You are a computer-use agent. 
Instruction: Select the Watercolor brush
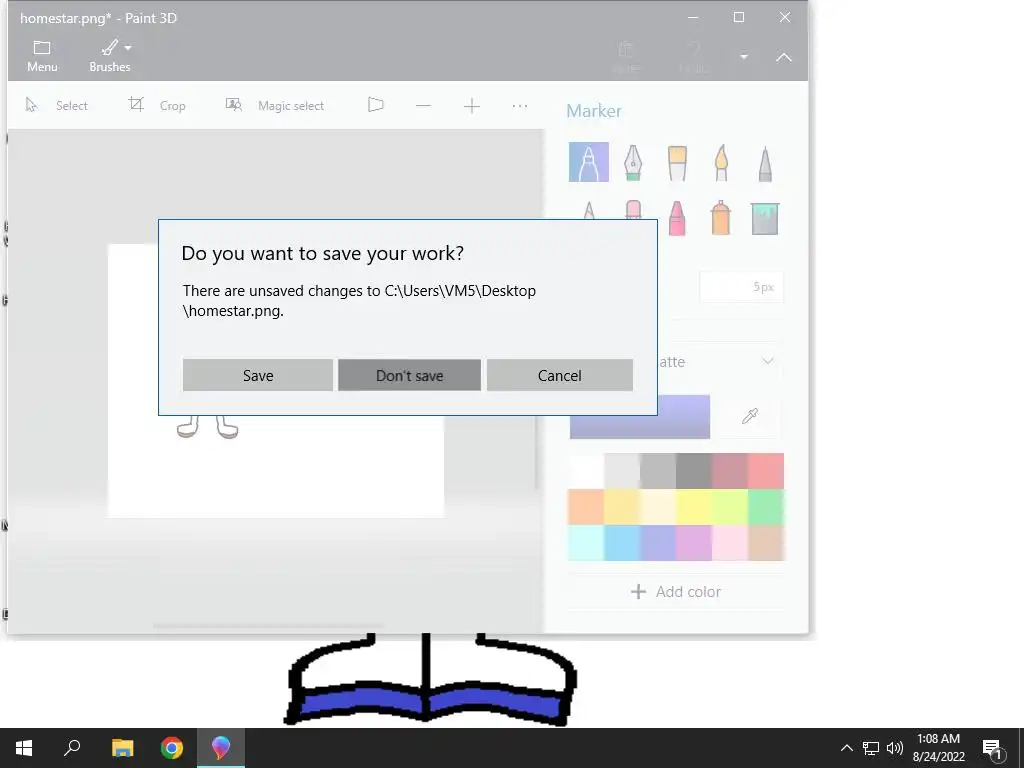pyautogui.click(x=721, y=162)
